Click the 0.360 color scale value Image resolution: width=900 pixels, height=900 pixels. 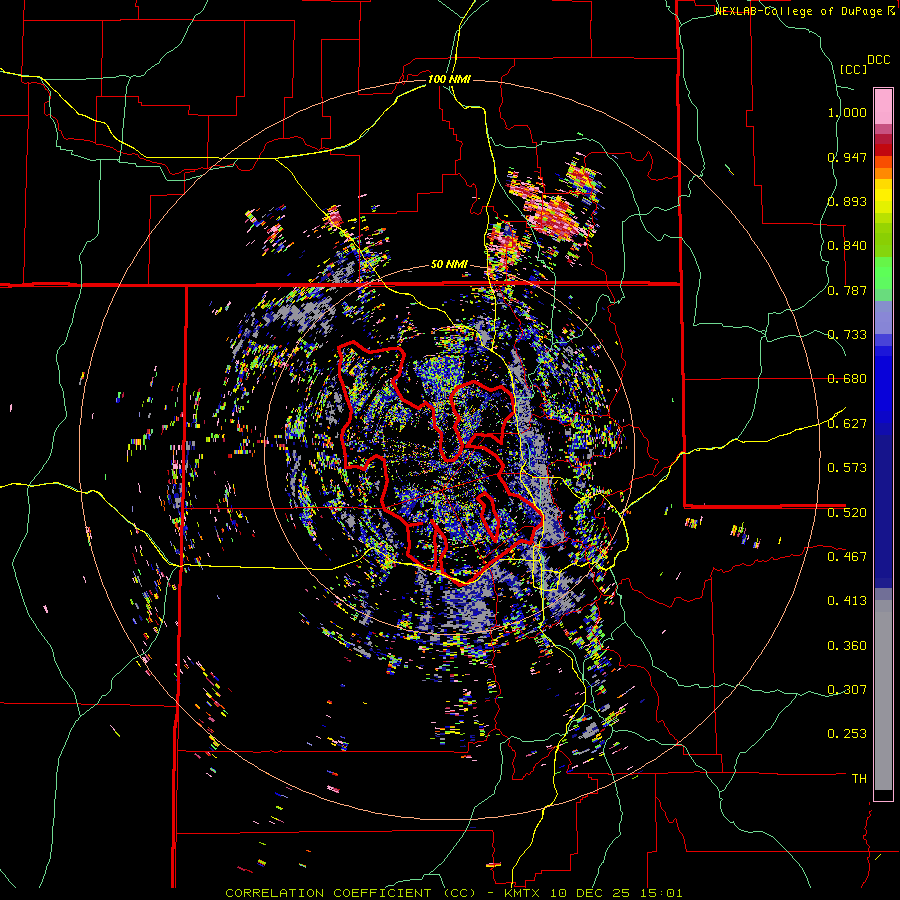coord(847,646)
